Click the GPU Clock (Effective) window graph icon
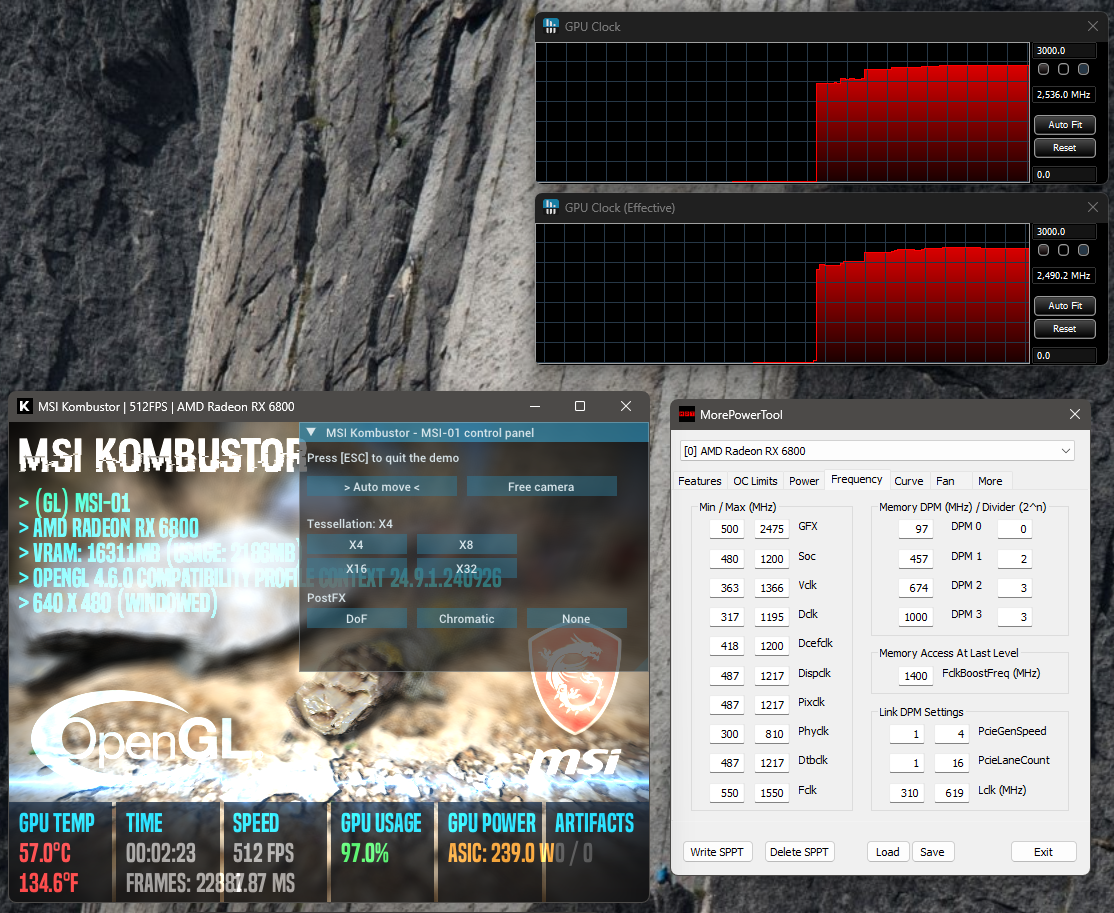The width and height of the screenshot is (1114, 913). click(551, 207)
